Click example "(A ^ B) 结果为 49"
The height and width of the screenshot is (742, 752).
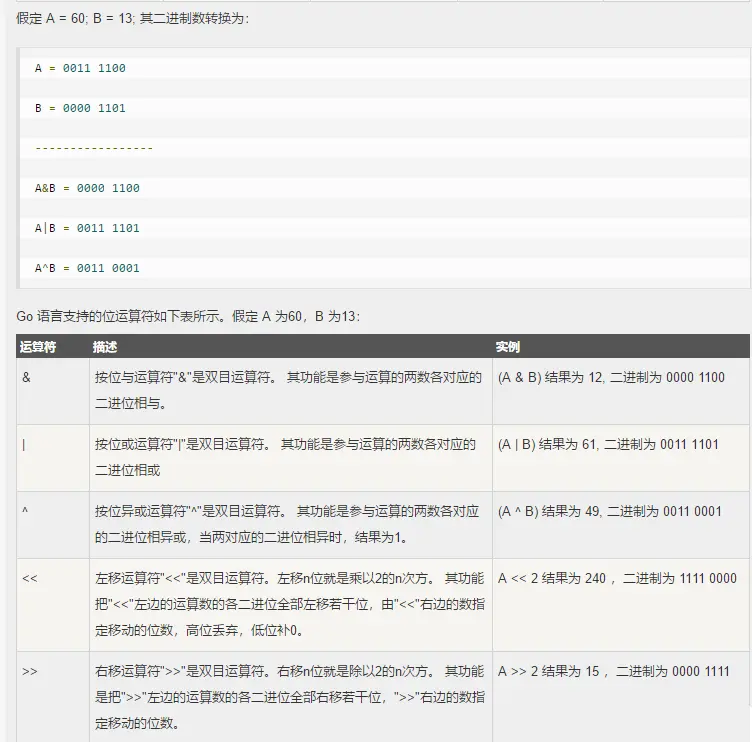click(610, 511)
